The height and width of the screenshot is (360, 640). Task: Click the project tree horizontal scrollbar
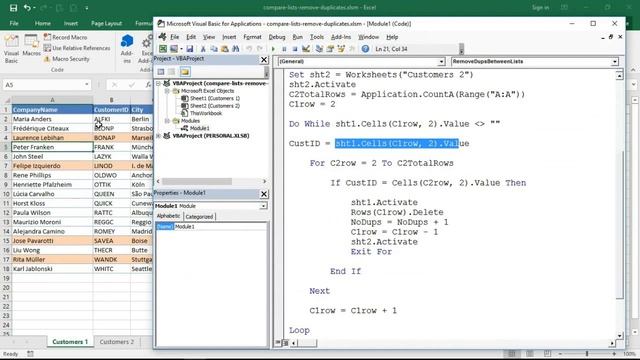tap(197, 181)
